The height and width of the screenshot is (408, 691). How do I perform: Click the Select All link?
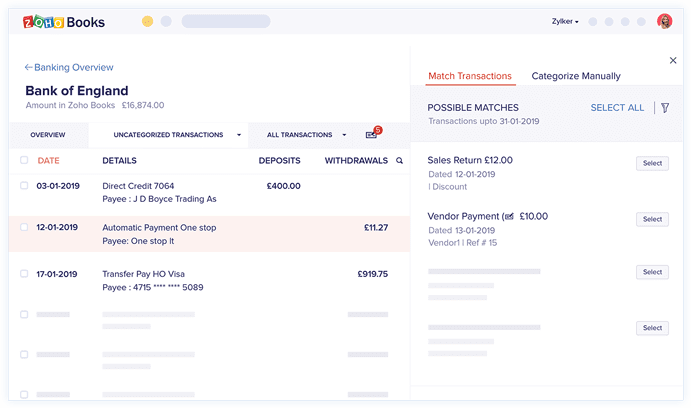[617, 108]
